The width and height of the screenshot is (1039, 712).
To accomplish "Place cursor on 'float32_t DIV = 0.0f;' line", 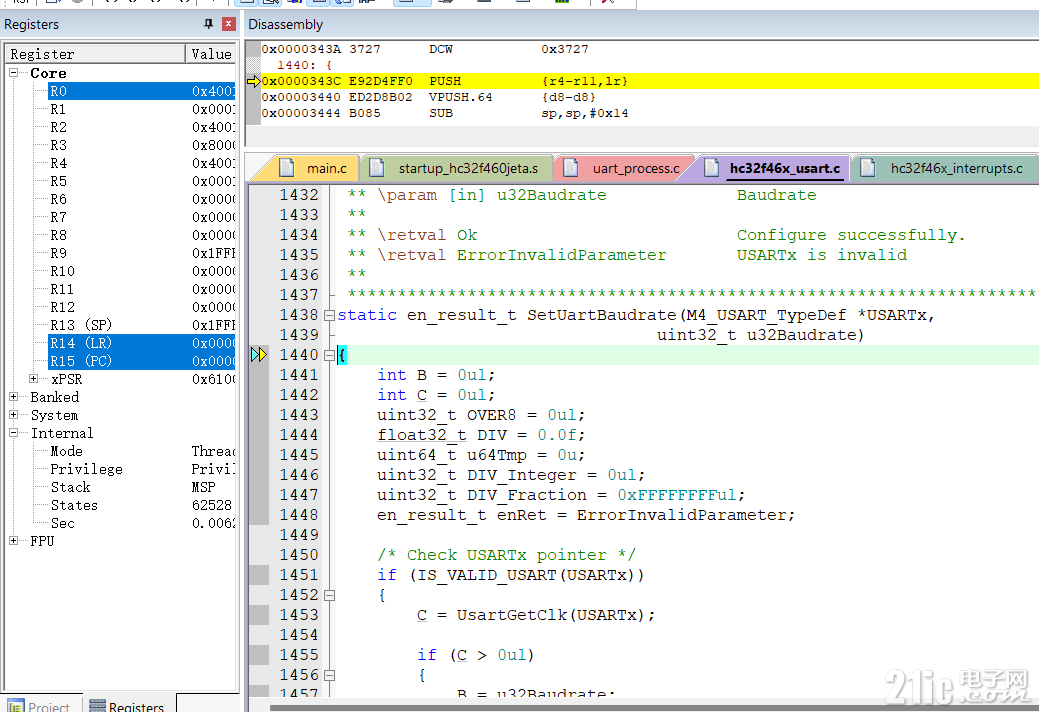I will click(481, 434).
